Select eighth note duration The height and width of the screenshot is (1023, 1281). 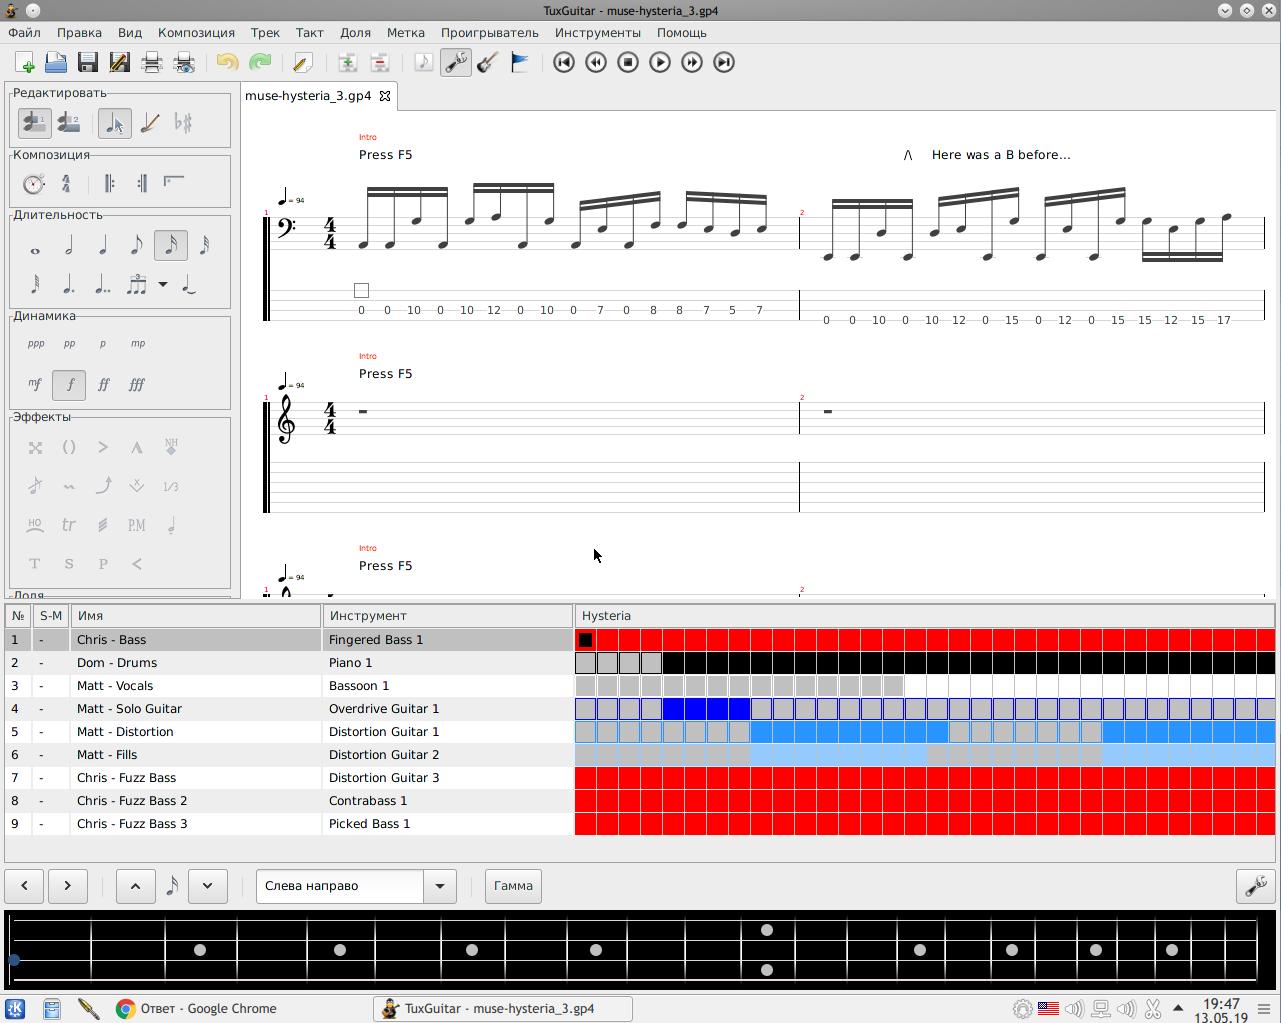click(137, 246)
